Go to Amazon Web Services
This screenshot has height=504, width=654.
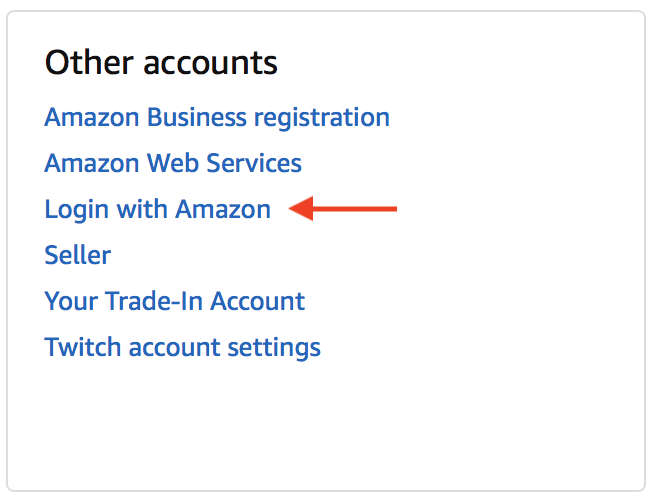click(x=173, y=164)
